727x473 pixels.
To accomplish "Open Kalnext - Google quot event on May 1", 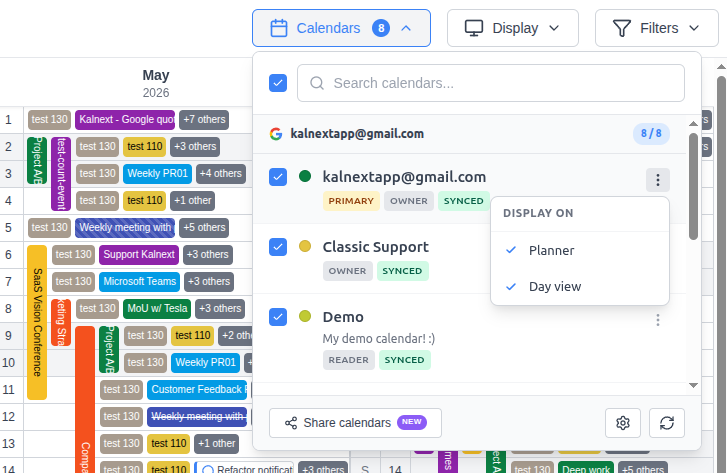I will click(125, 120).
